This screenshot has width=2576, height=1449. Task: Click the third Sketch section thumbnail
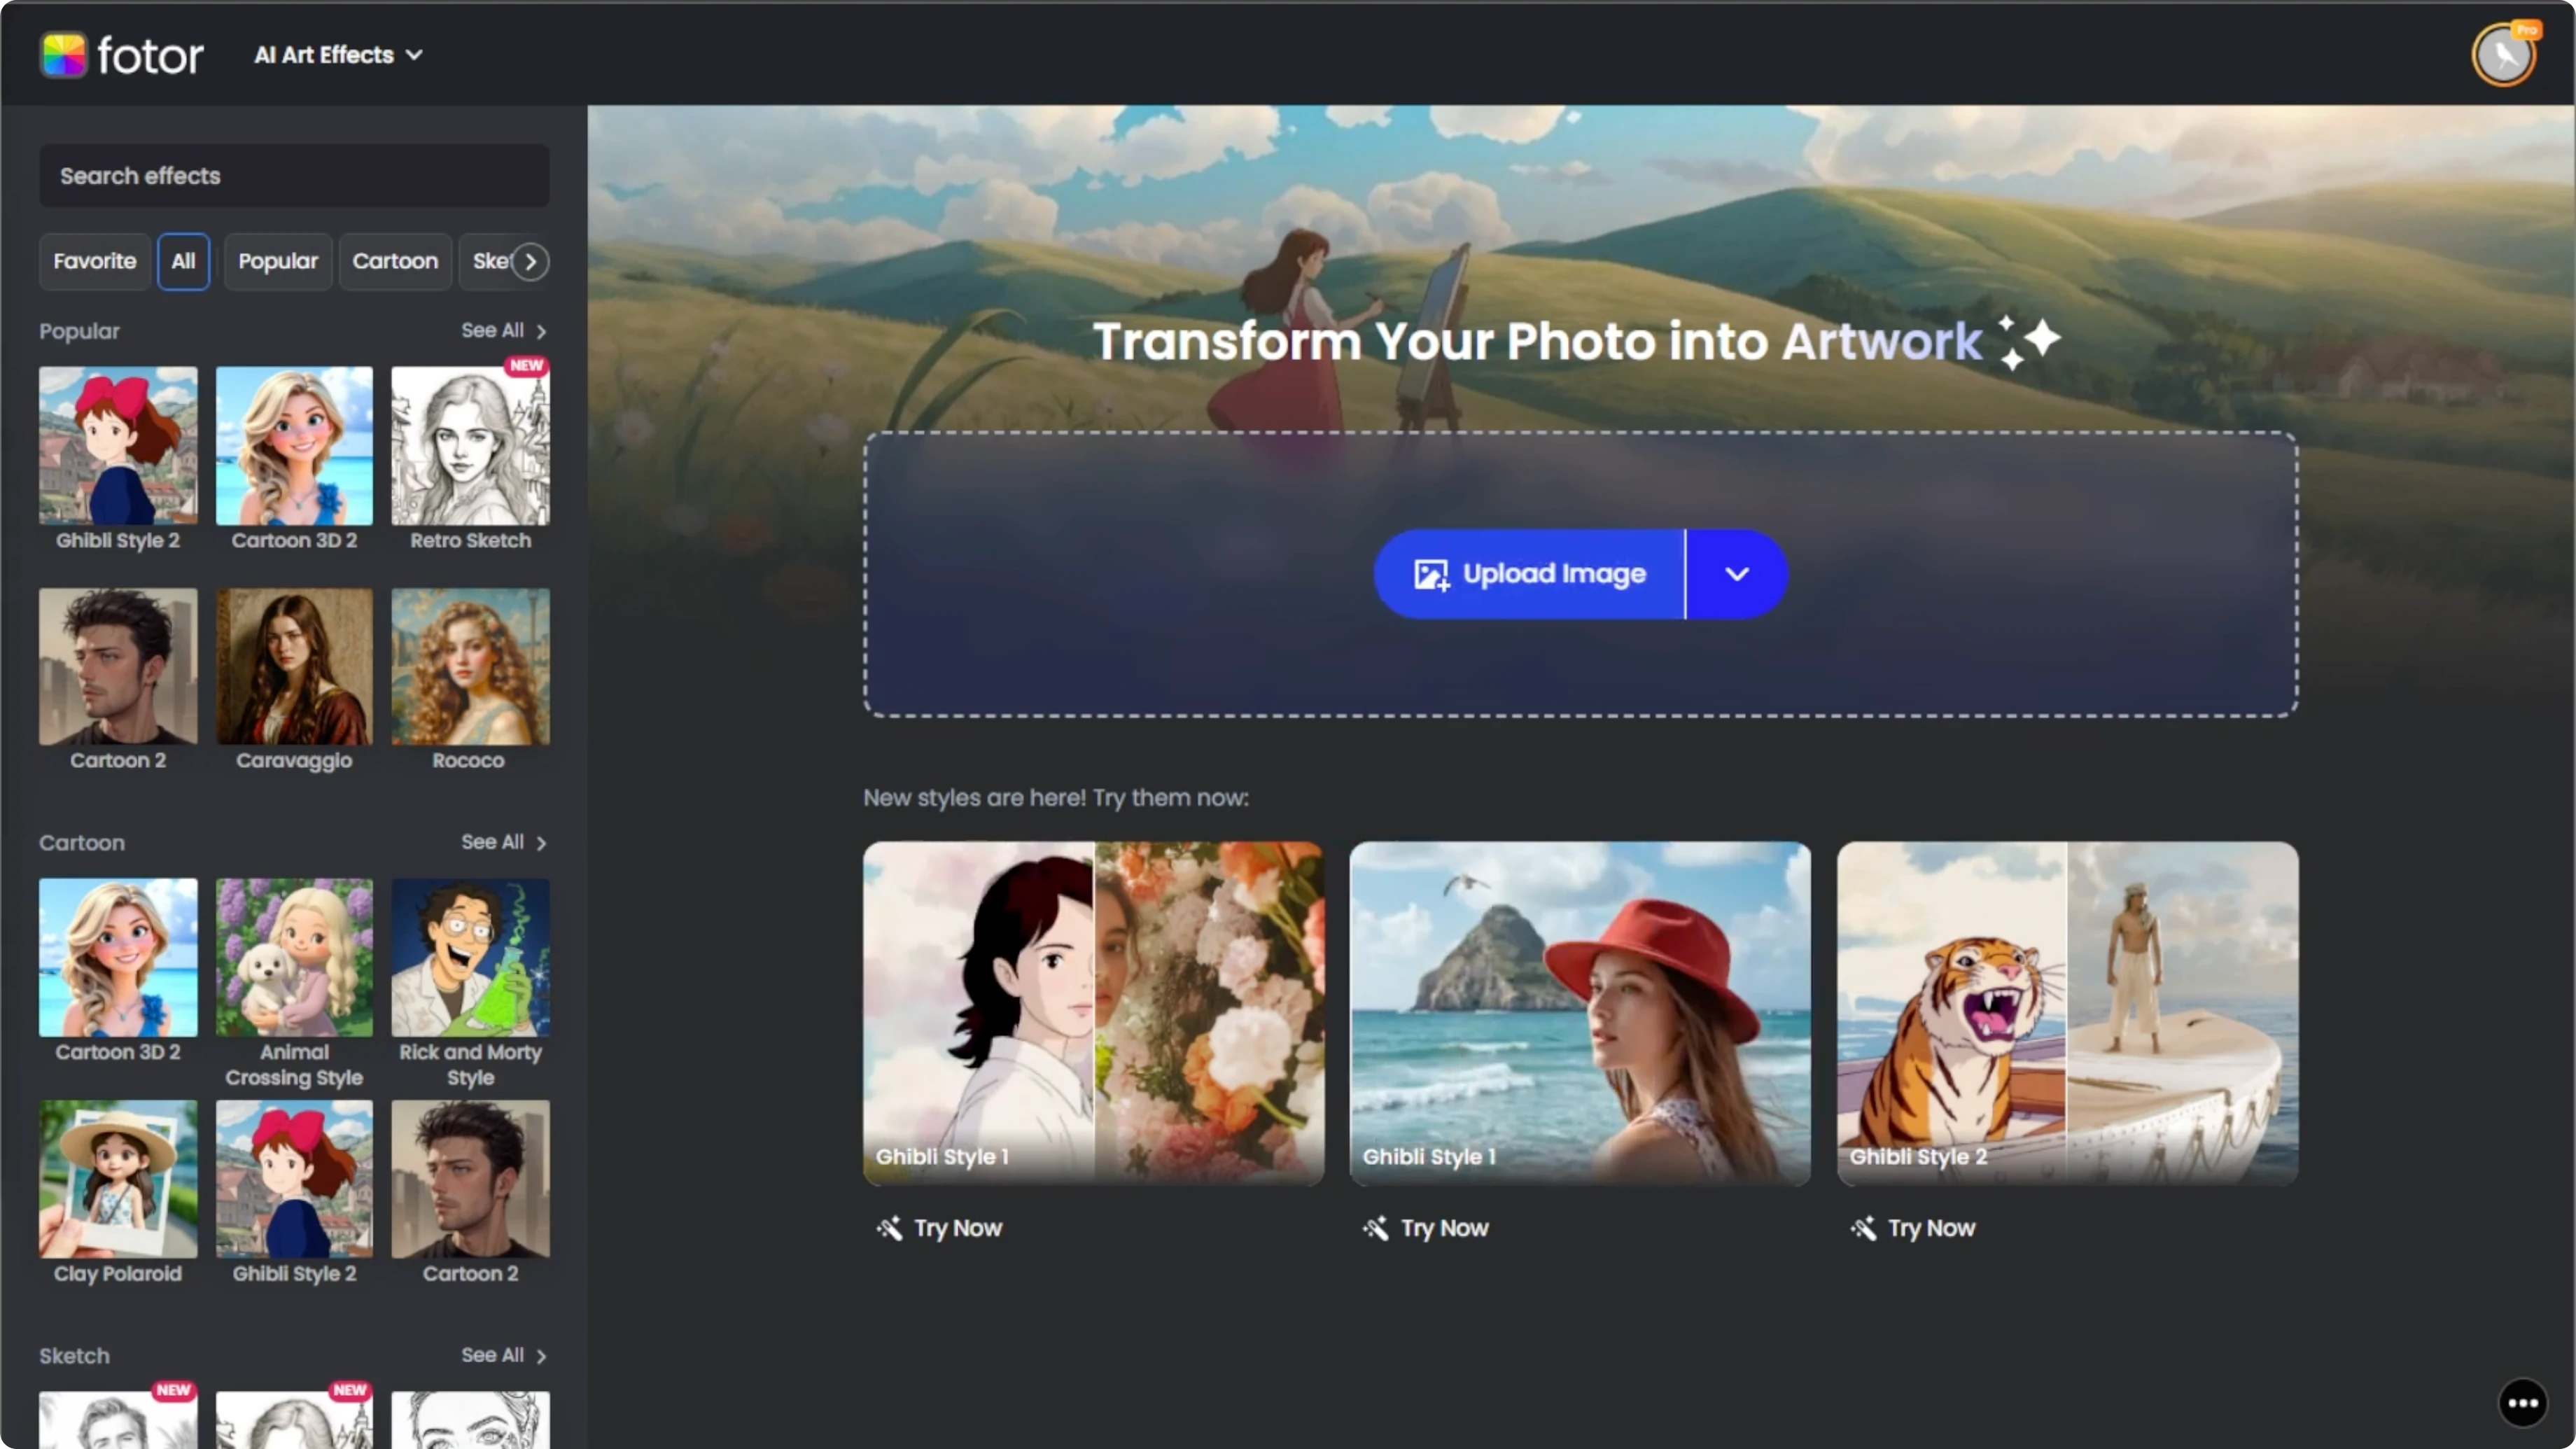pyautogui.click(x=470, y=1420)
